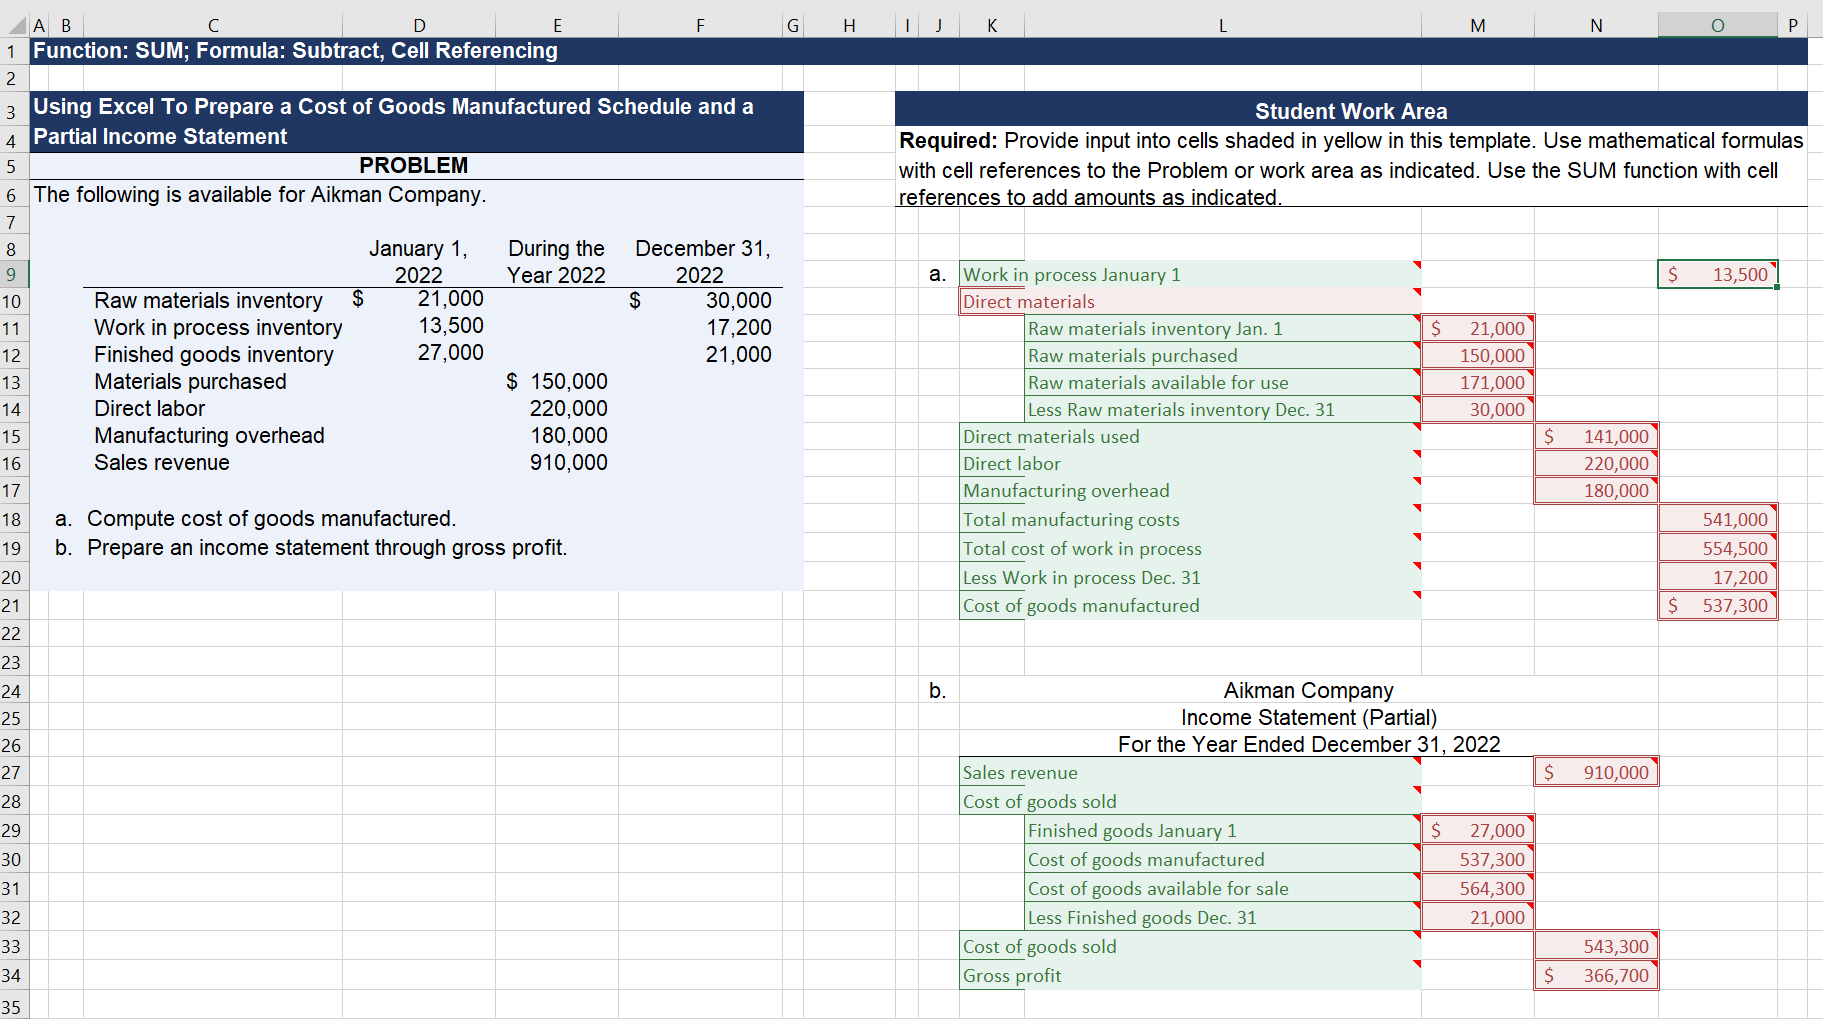Click the PROBLEM heading cell

tap(413, 165)
